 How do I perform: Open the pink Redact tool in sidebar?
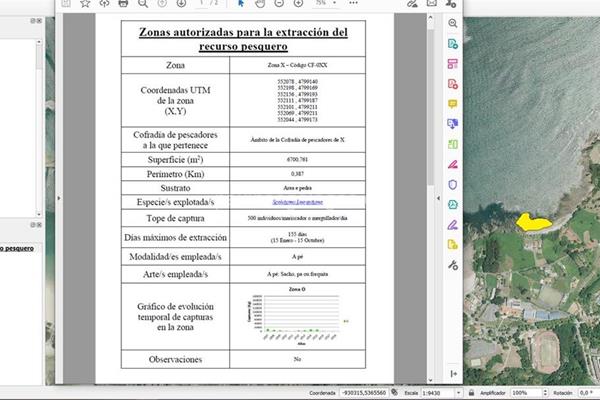(453, 165)
